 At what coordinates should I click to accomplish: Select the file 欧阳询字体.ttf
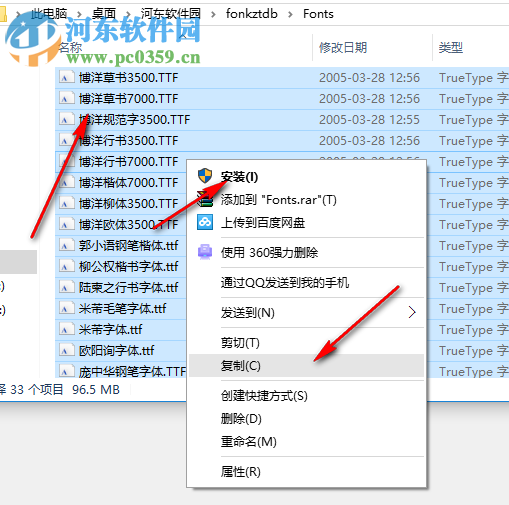coord(116,350)
